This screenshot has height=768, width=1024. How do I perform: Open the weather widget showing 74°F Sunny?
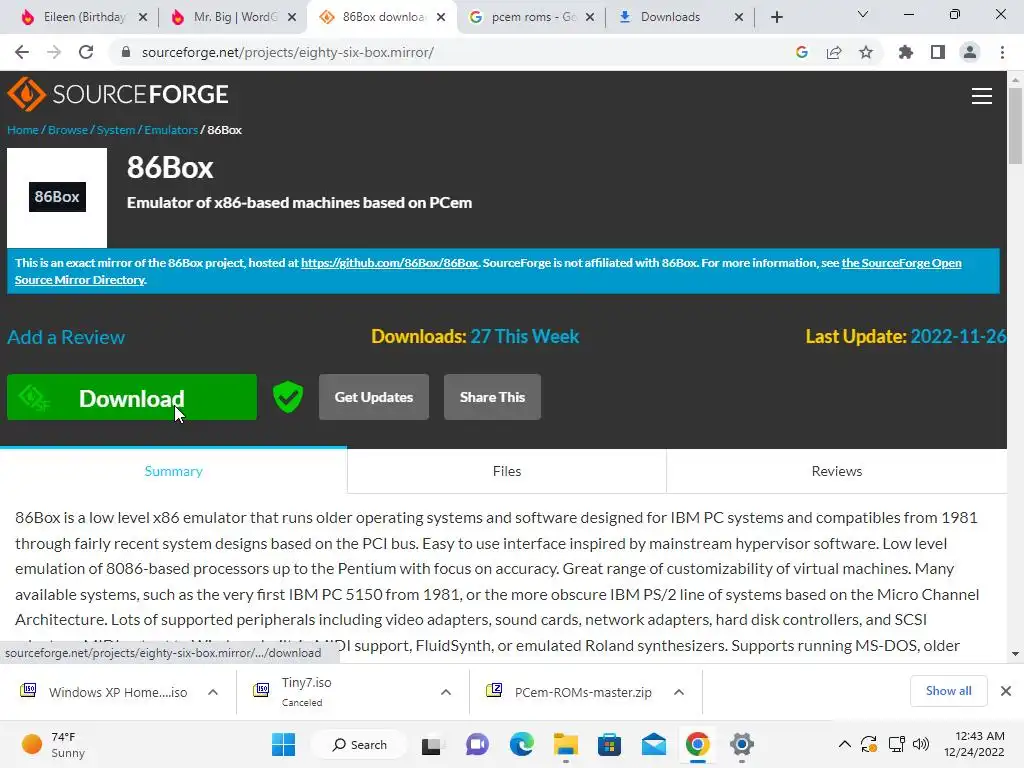click(54, 744)
